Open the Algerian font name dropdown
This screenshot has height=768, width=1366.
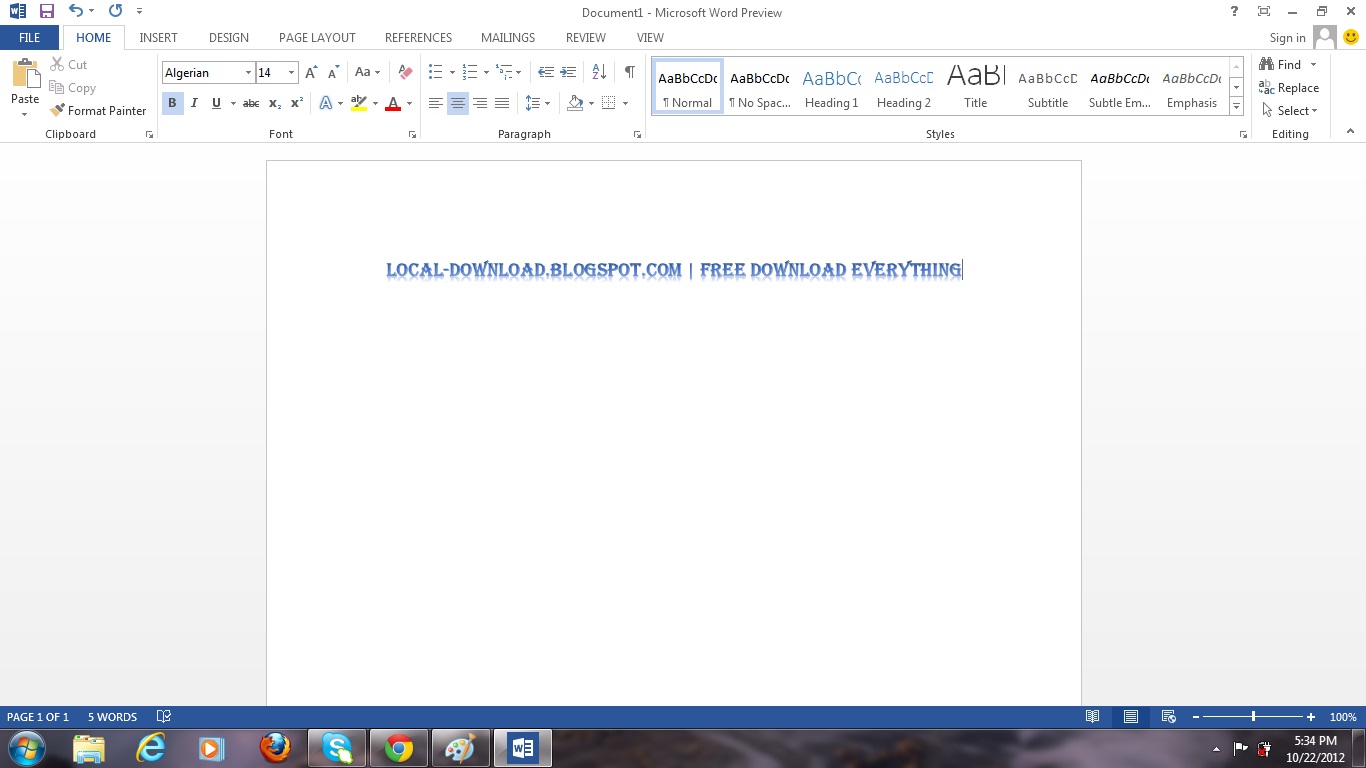coord(248,73)
